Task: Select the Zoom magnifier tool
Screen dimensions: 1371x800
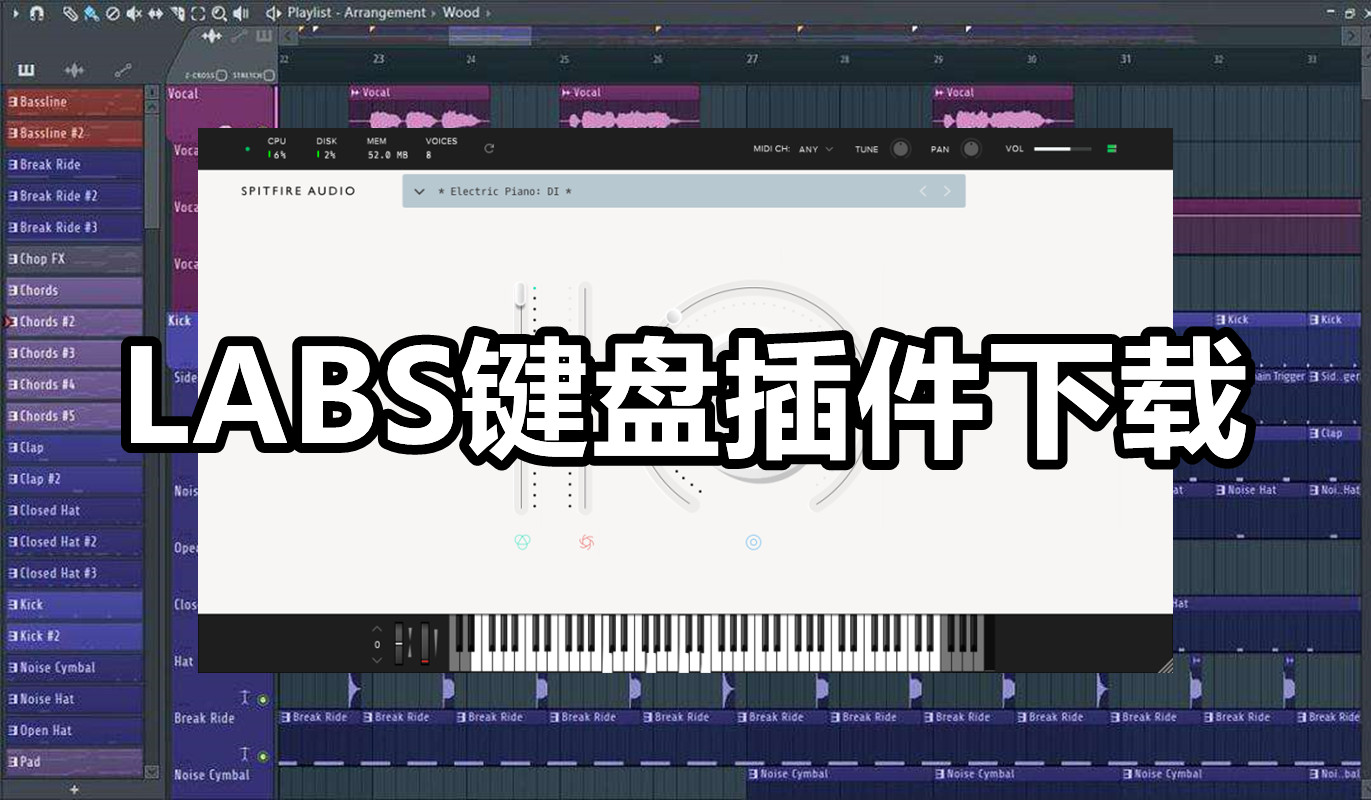Action: tap(219, 13)
